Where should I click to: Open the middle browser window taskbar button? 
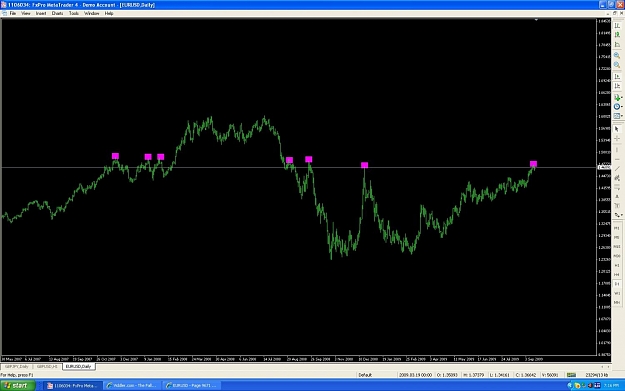[132, 385]
